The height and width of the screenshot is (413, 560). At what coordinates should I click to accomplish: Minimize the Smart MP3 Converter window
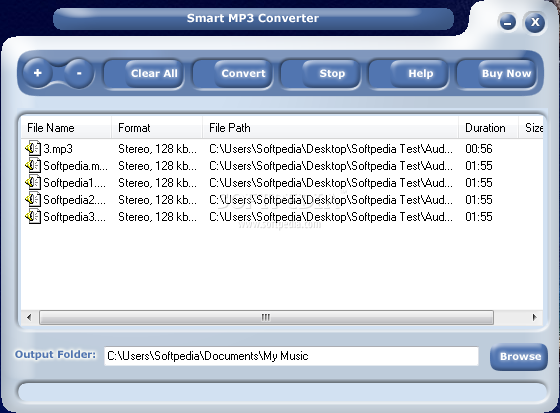508,23
